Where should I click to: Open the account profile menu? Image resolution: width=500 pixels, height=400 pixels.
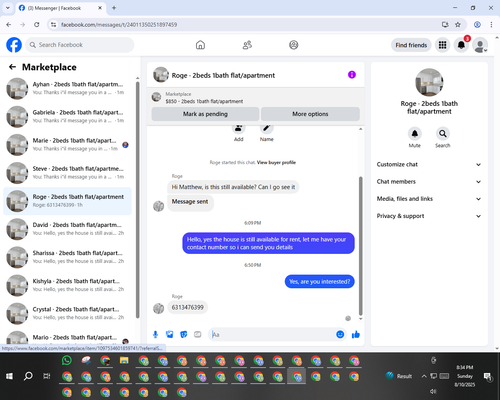coord(480,45)
